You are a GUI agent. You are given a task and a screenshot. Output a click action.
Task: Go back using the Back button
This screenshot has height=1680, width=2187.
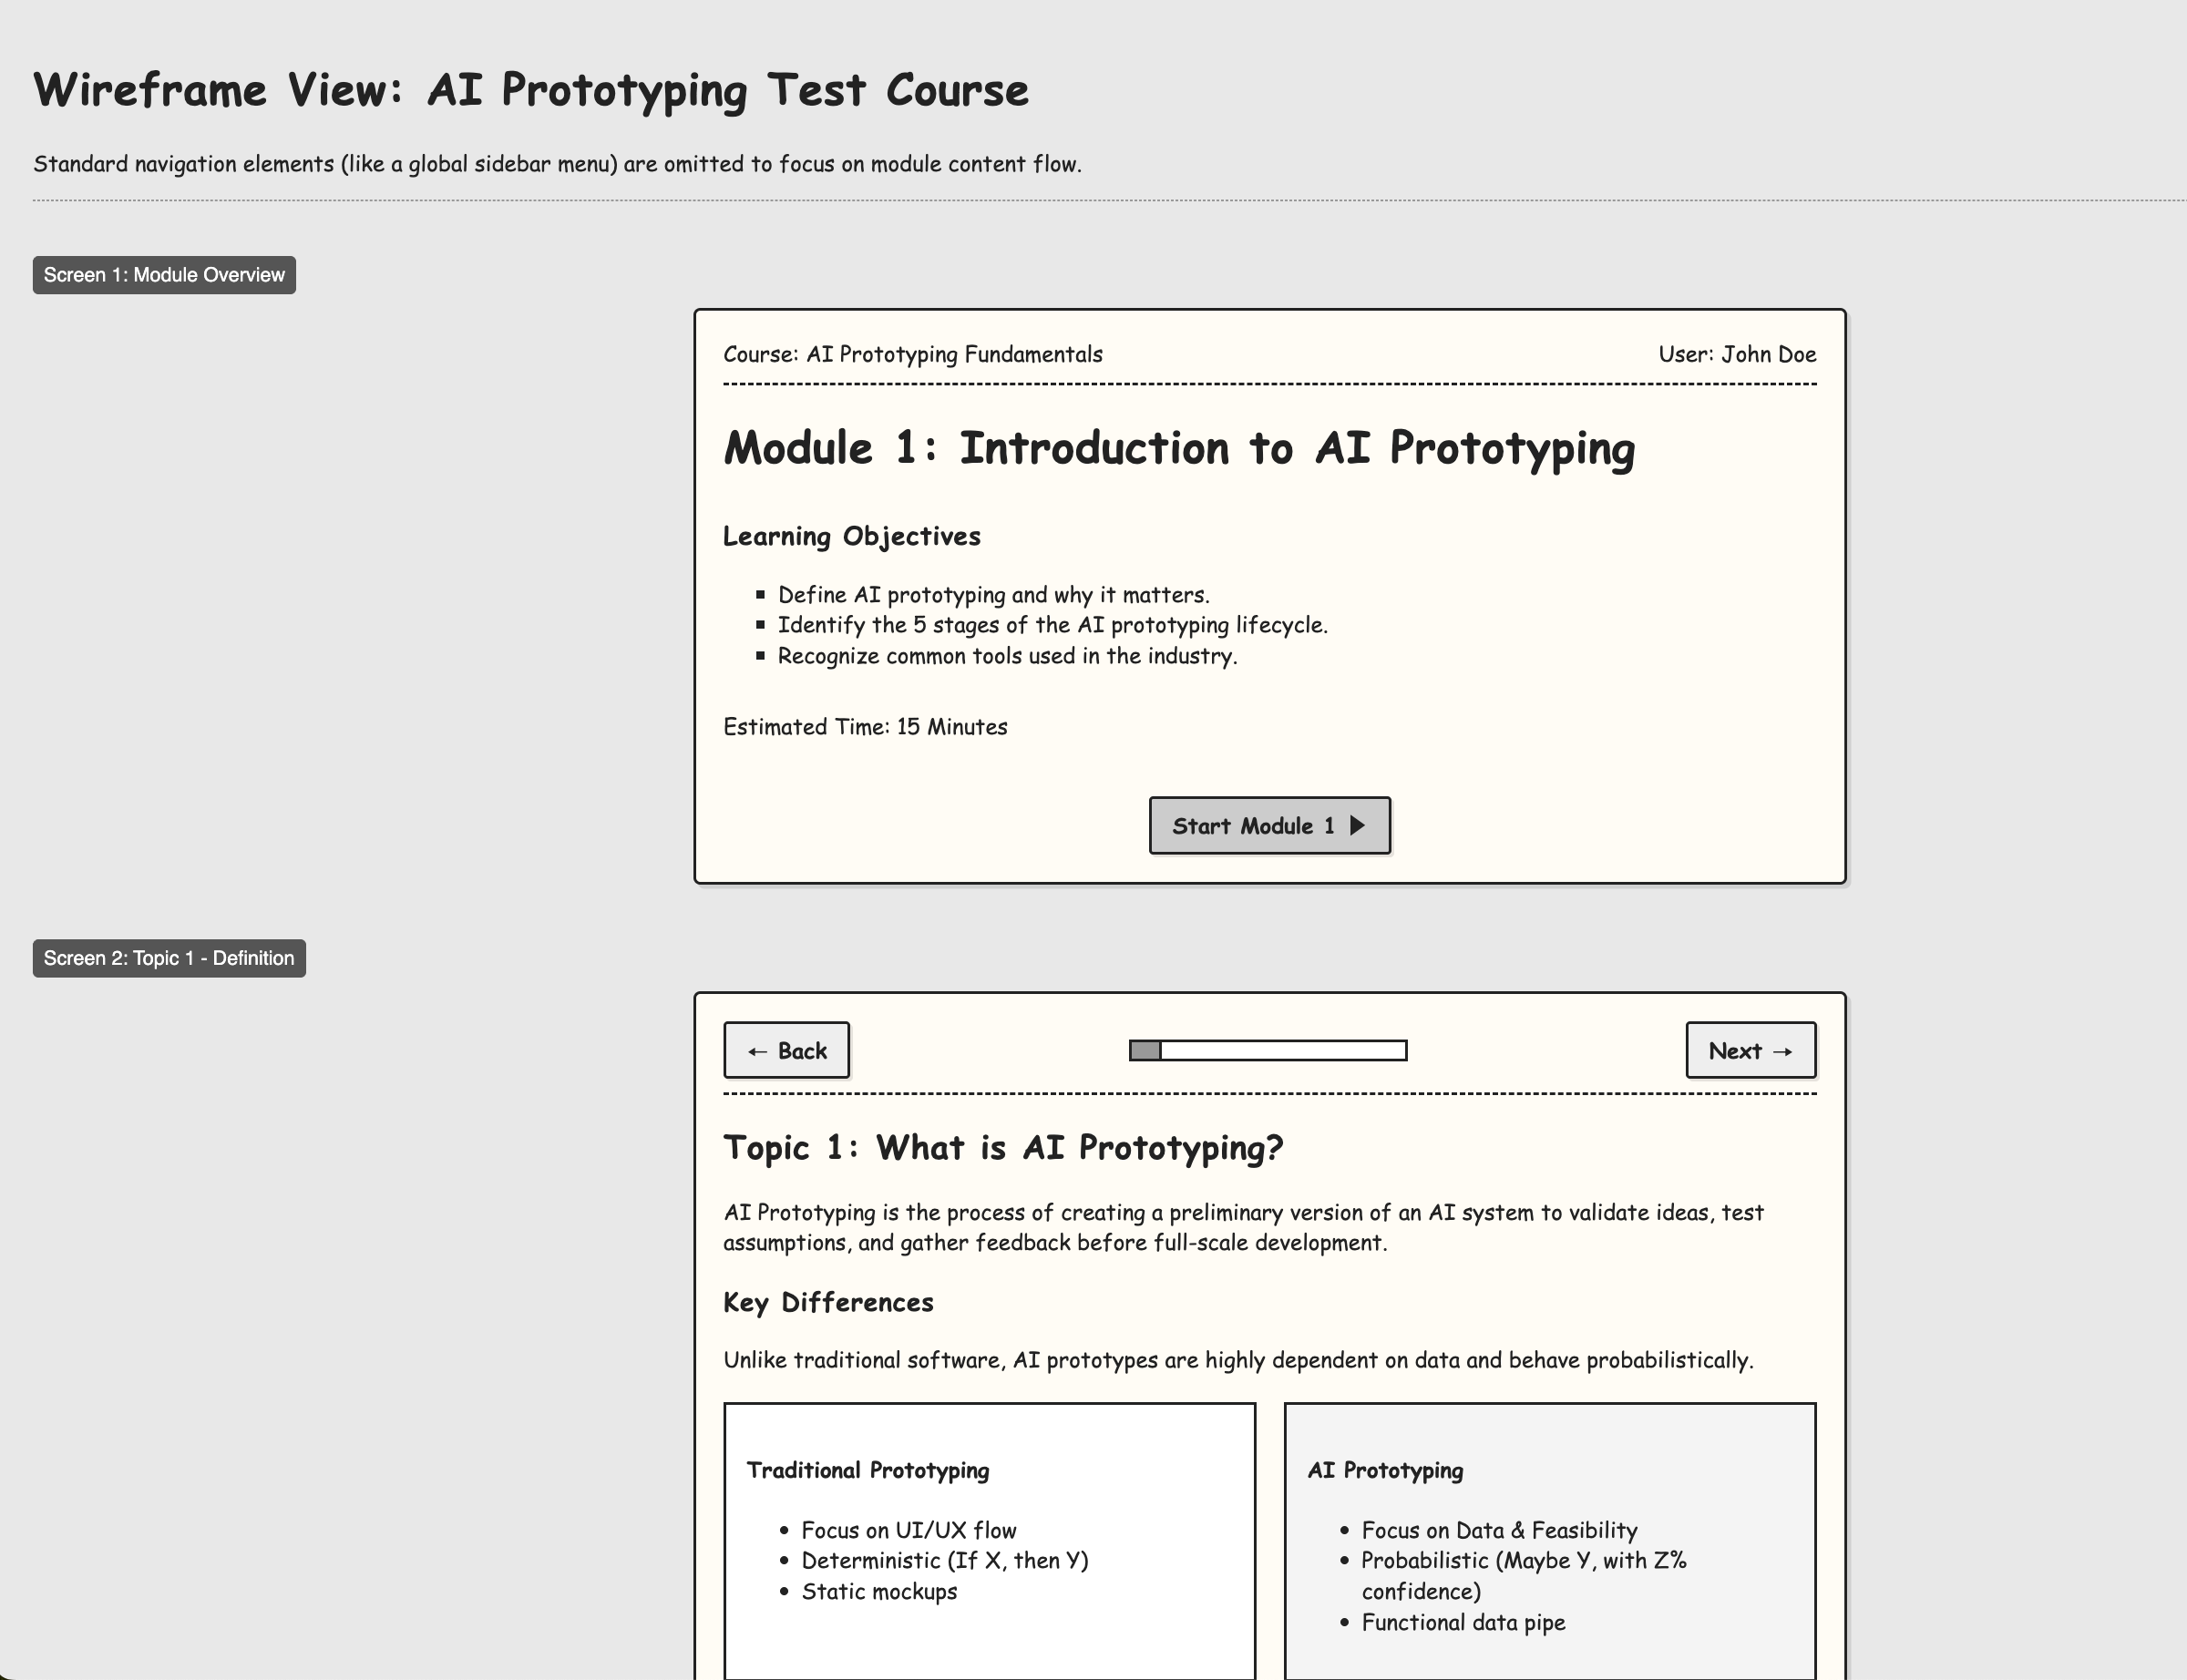[x=786, y=1050]
